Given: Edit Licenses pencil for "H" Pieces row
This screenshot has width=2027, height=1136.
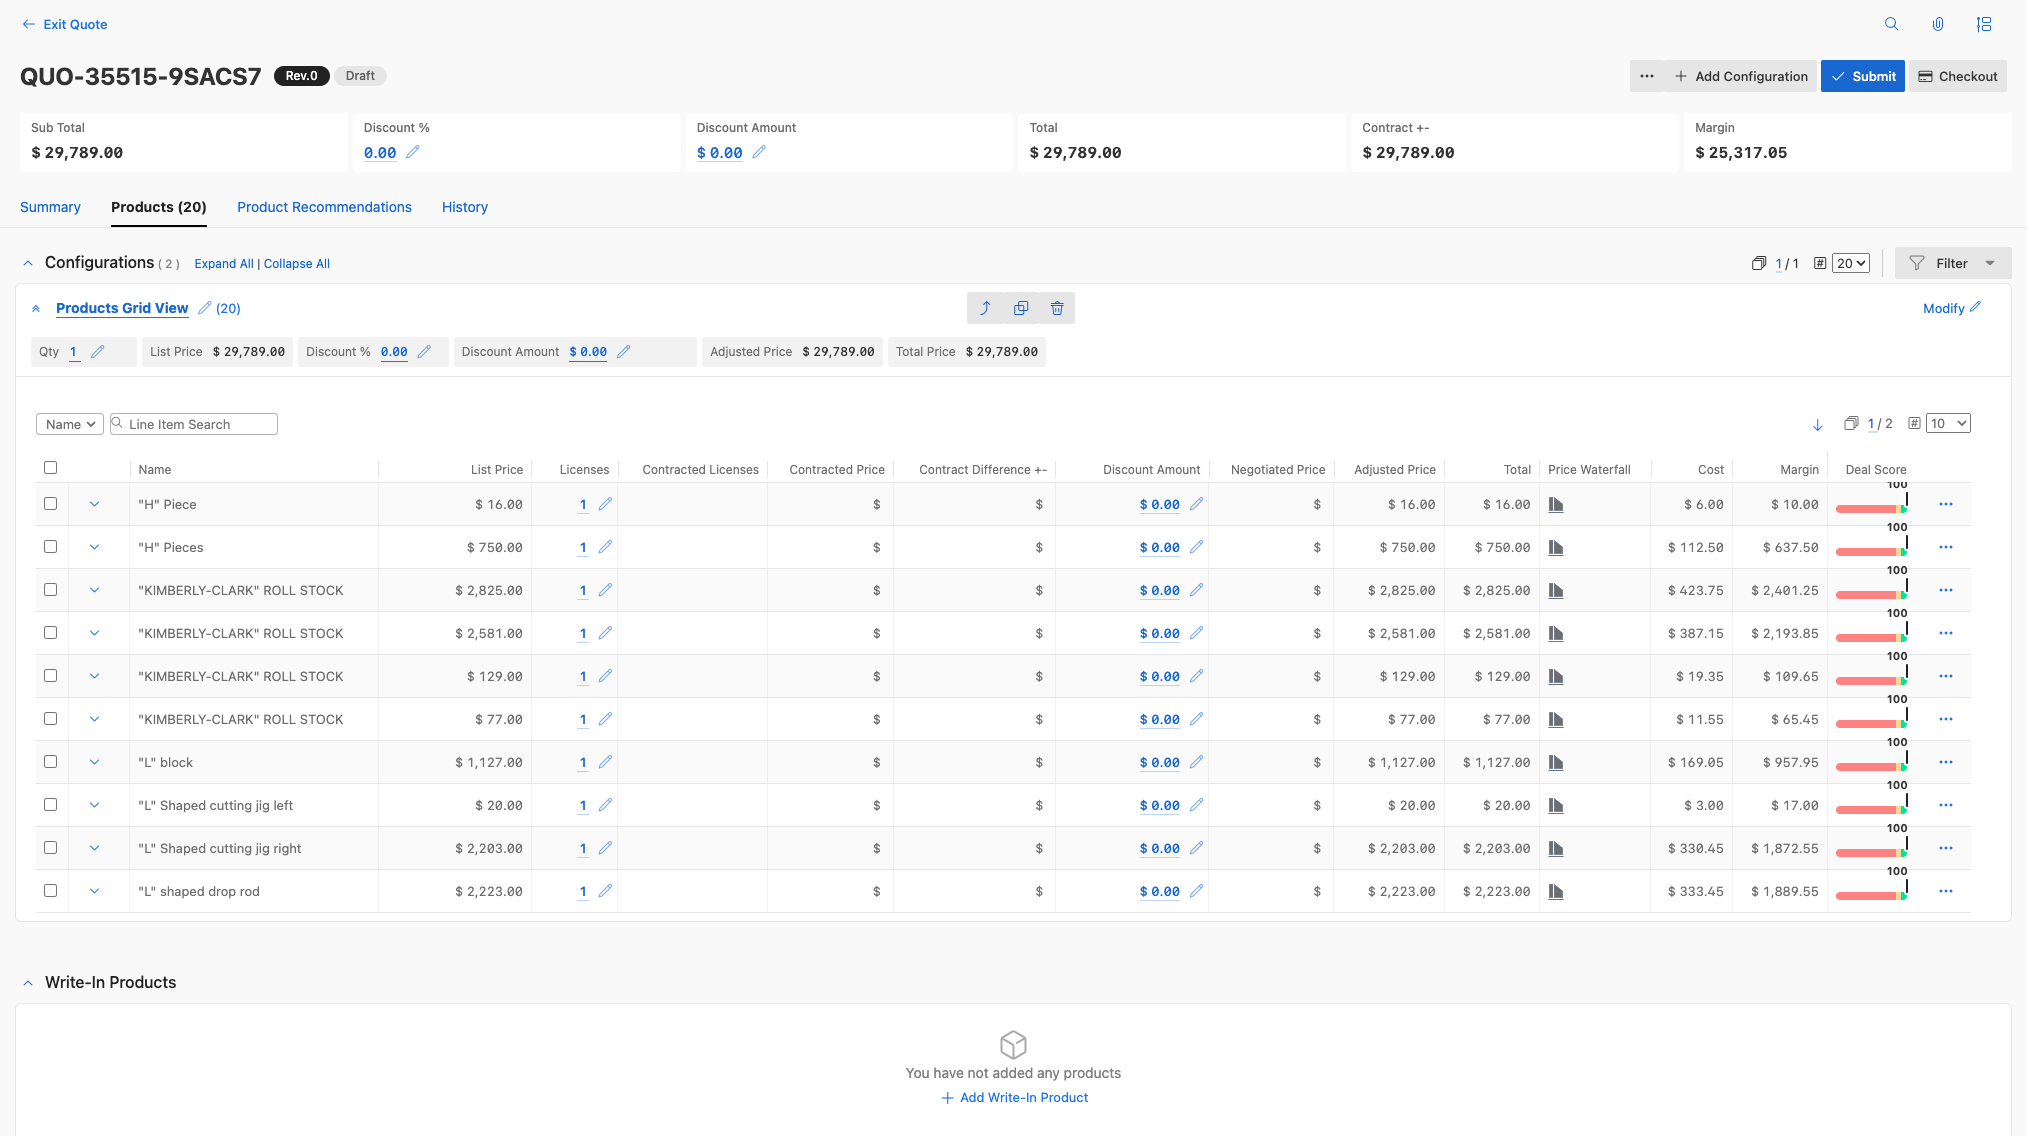Looking at the screenshot, I should (605, 547).
